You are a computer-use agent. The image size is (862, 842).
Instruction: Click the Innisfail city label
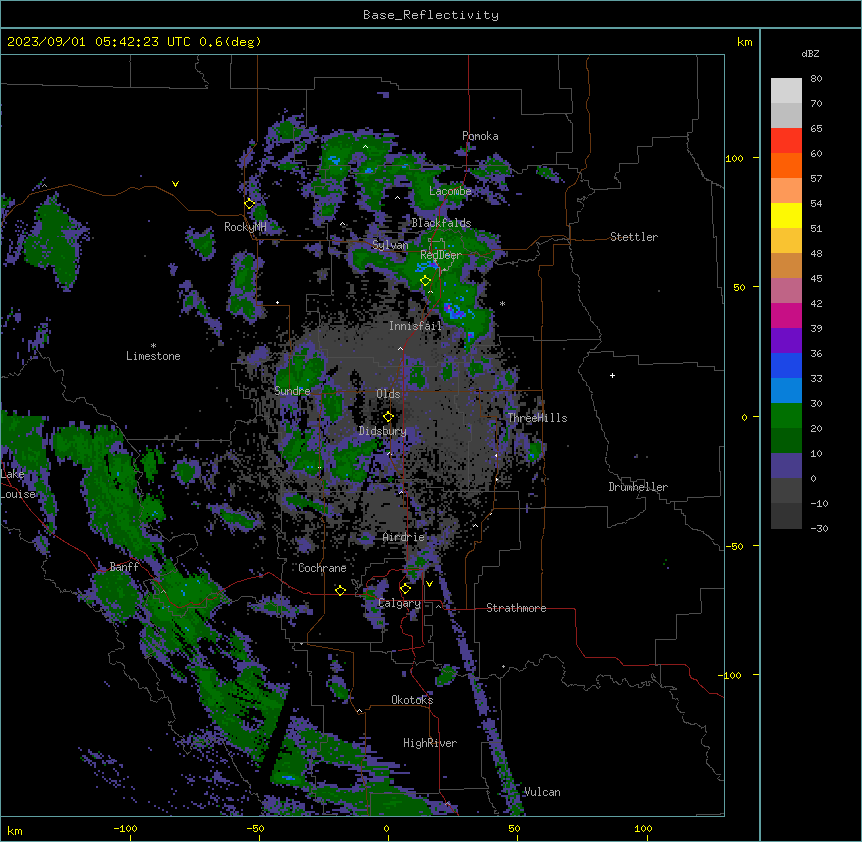(415, 326)
